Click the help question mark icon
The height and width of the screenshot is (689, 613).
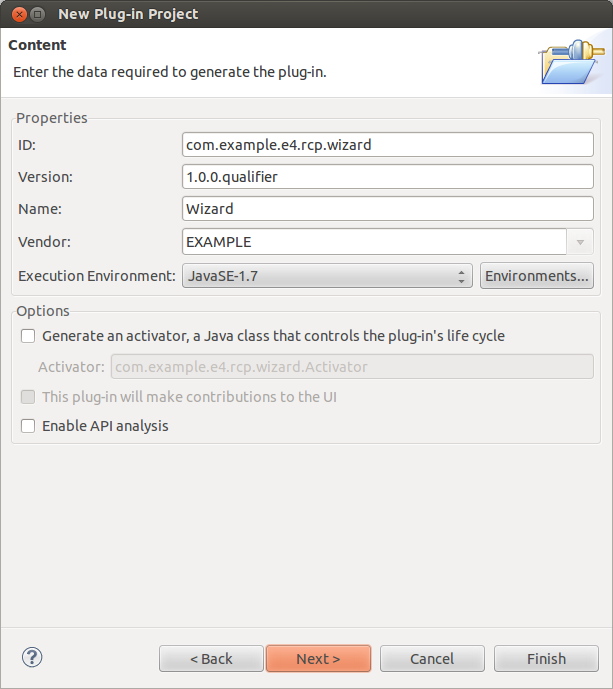(x=32, y=657)
